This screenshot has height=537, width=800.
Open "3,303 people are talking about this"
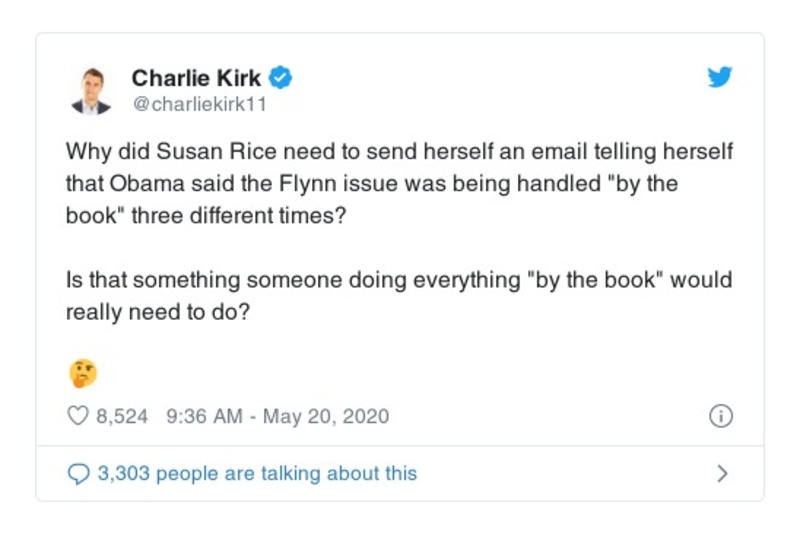click(257, 473)
